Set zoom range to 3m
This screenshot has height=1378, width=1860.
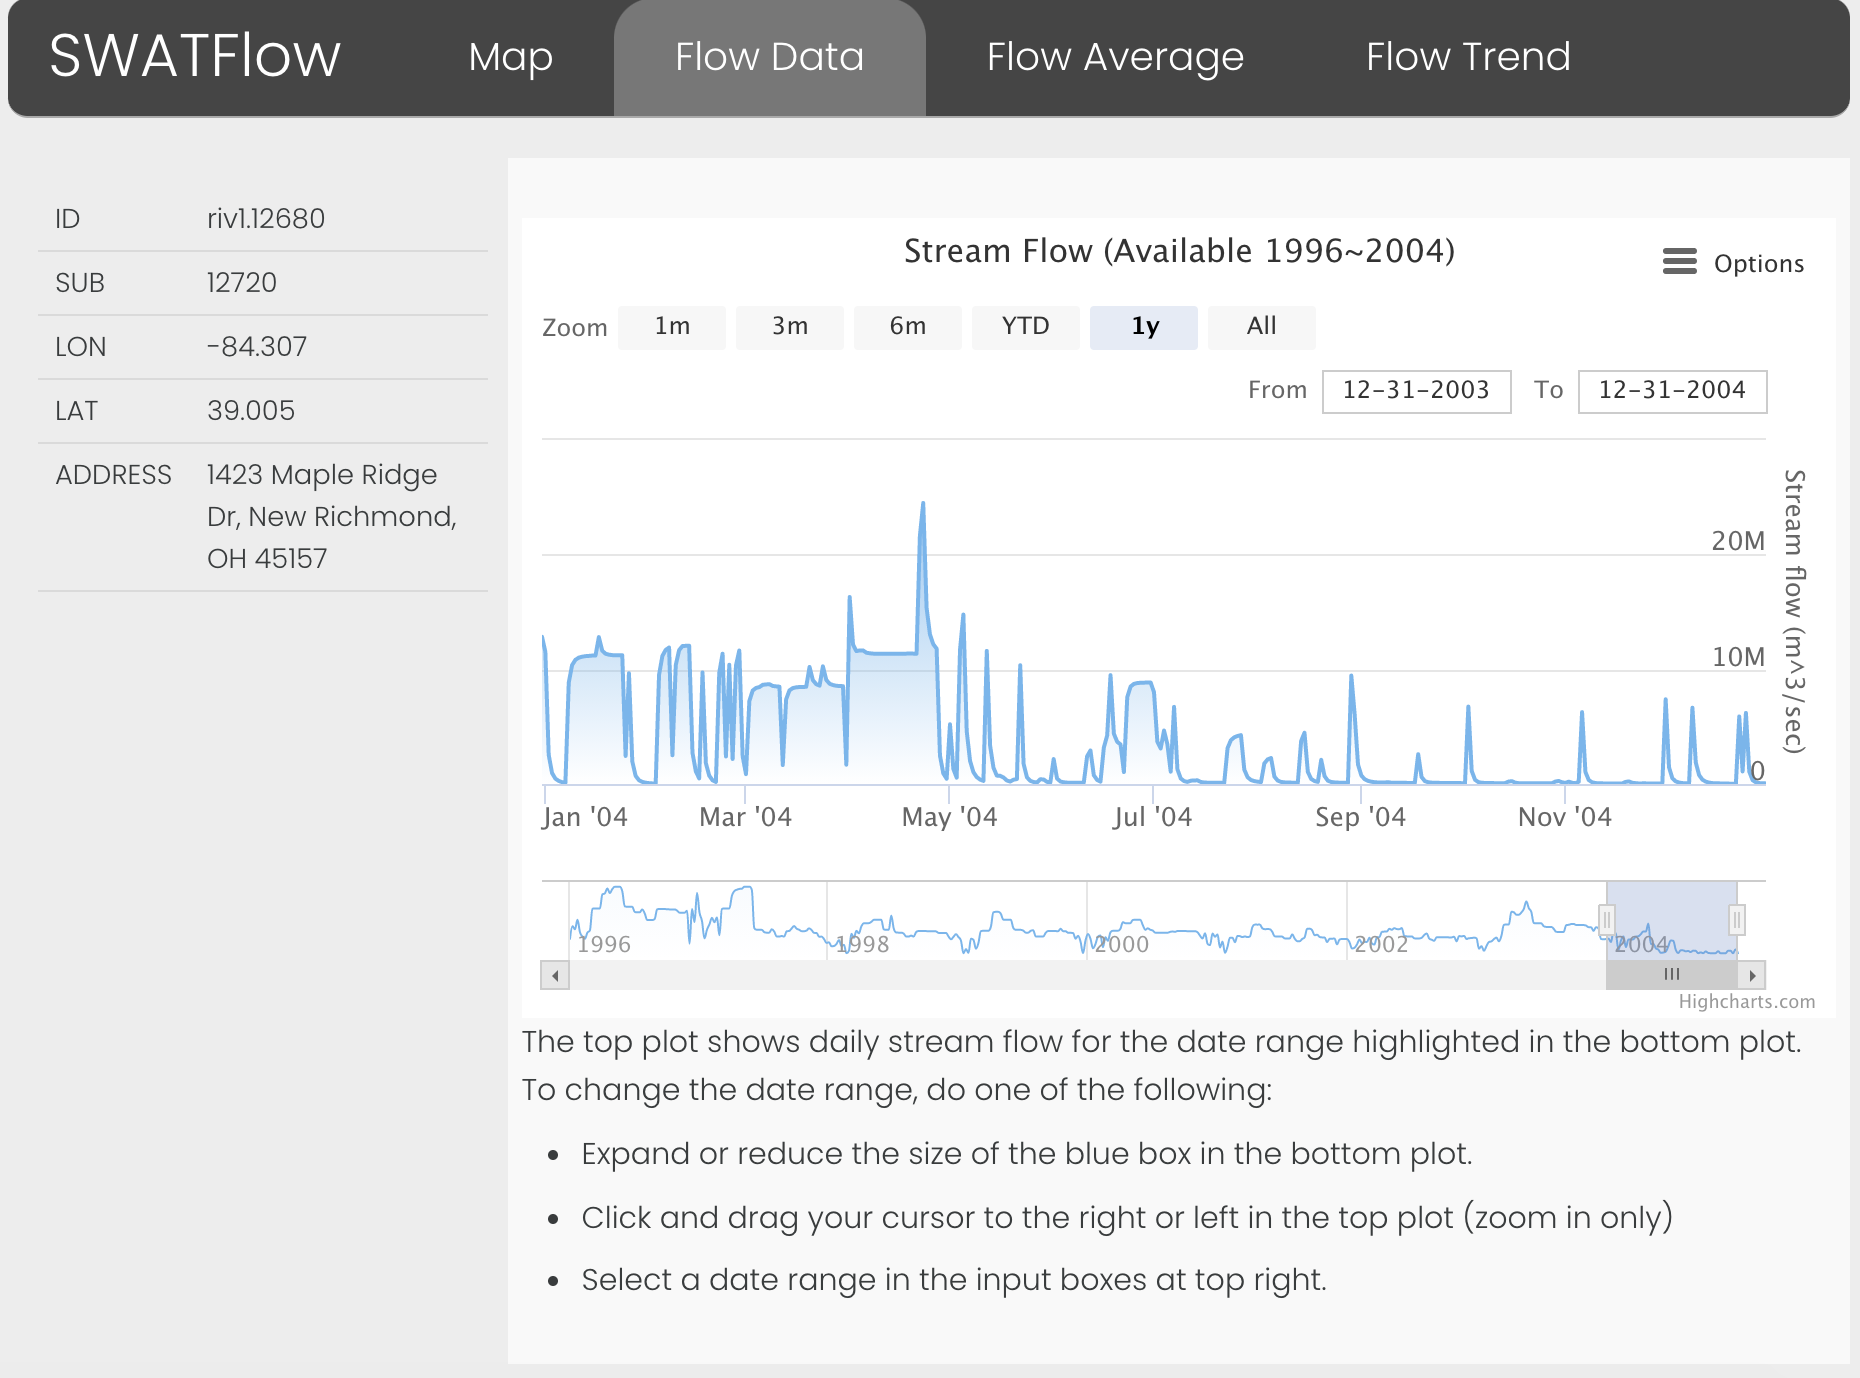tap(789, 327)
